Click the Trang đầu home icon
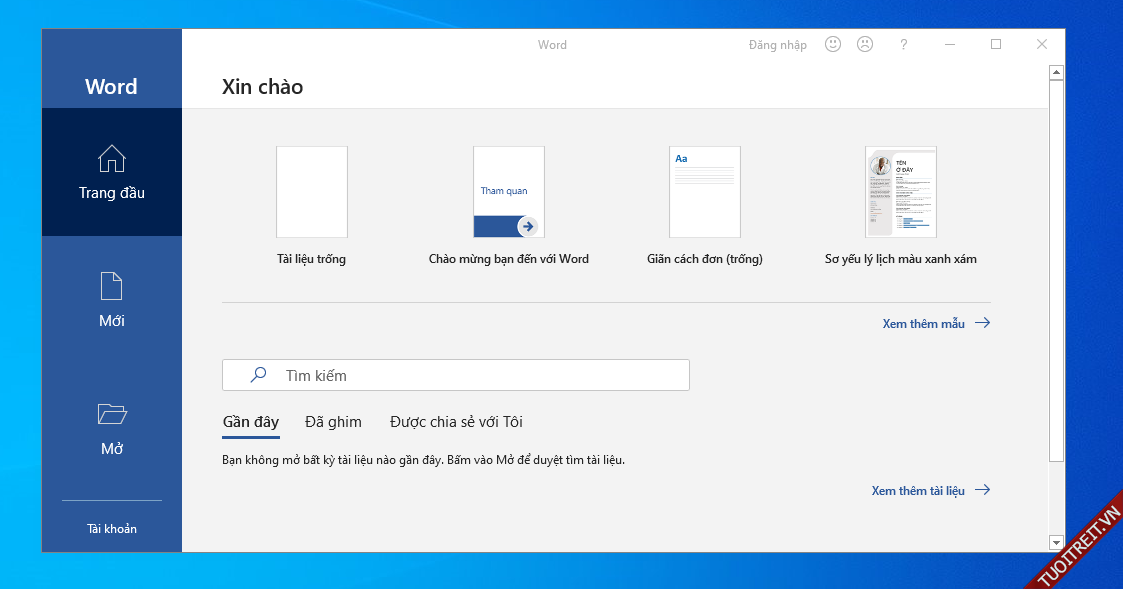Image resolution: width=1123 pixels, height=589 pixels. pos(111,158)
